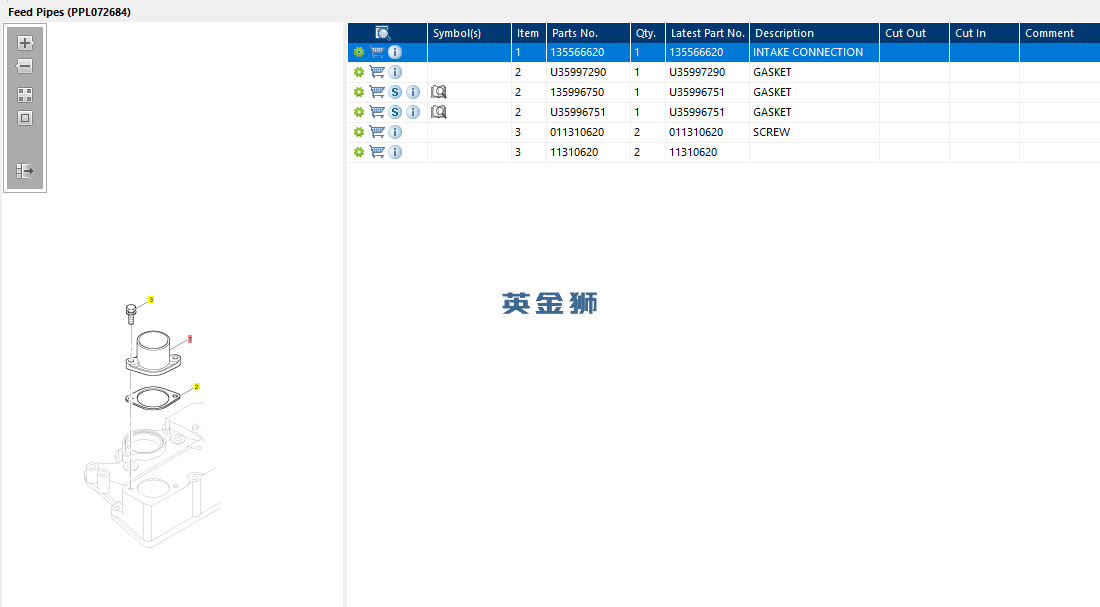
Task: Click Parts No. cell U35997290
Action: [x=589, y=72]
